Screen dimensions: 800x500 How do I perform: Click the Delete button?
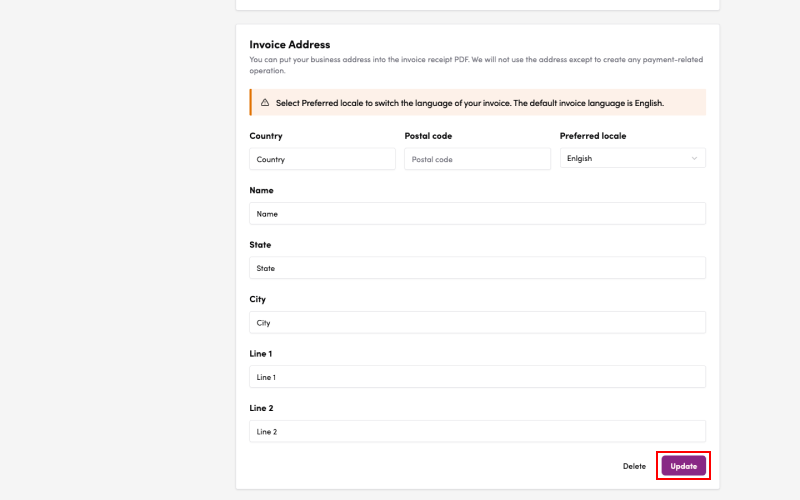pos(634,466)
